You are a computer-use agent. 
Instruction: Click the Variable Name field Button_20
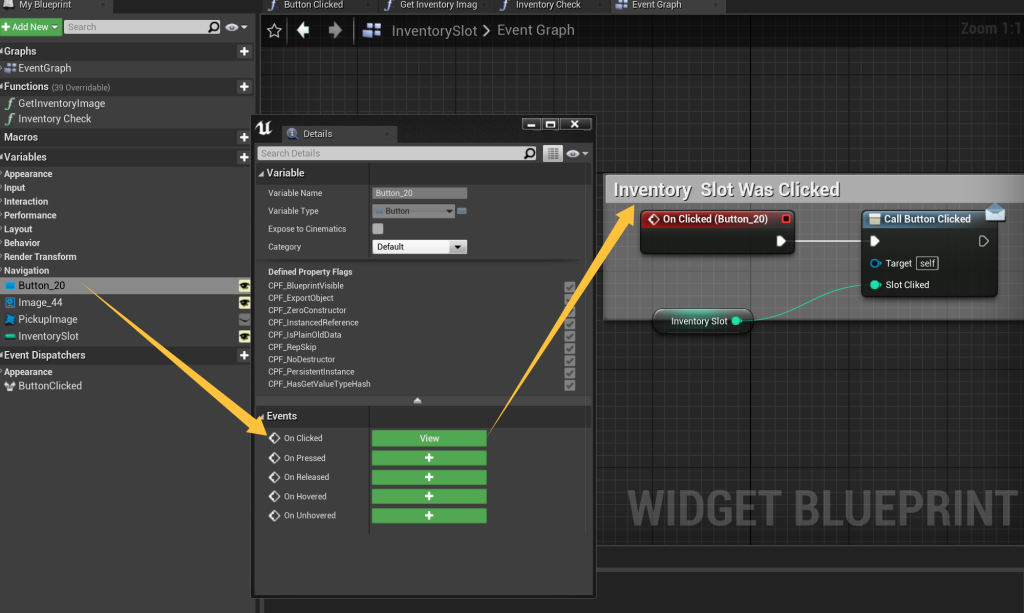(x=419, y=193)
